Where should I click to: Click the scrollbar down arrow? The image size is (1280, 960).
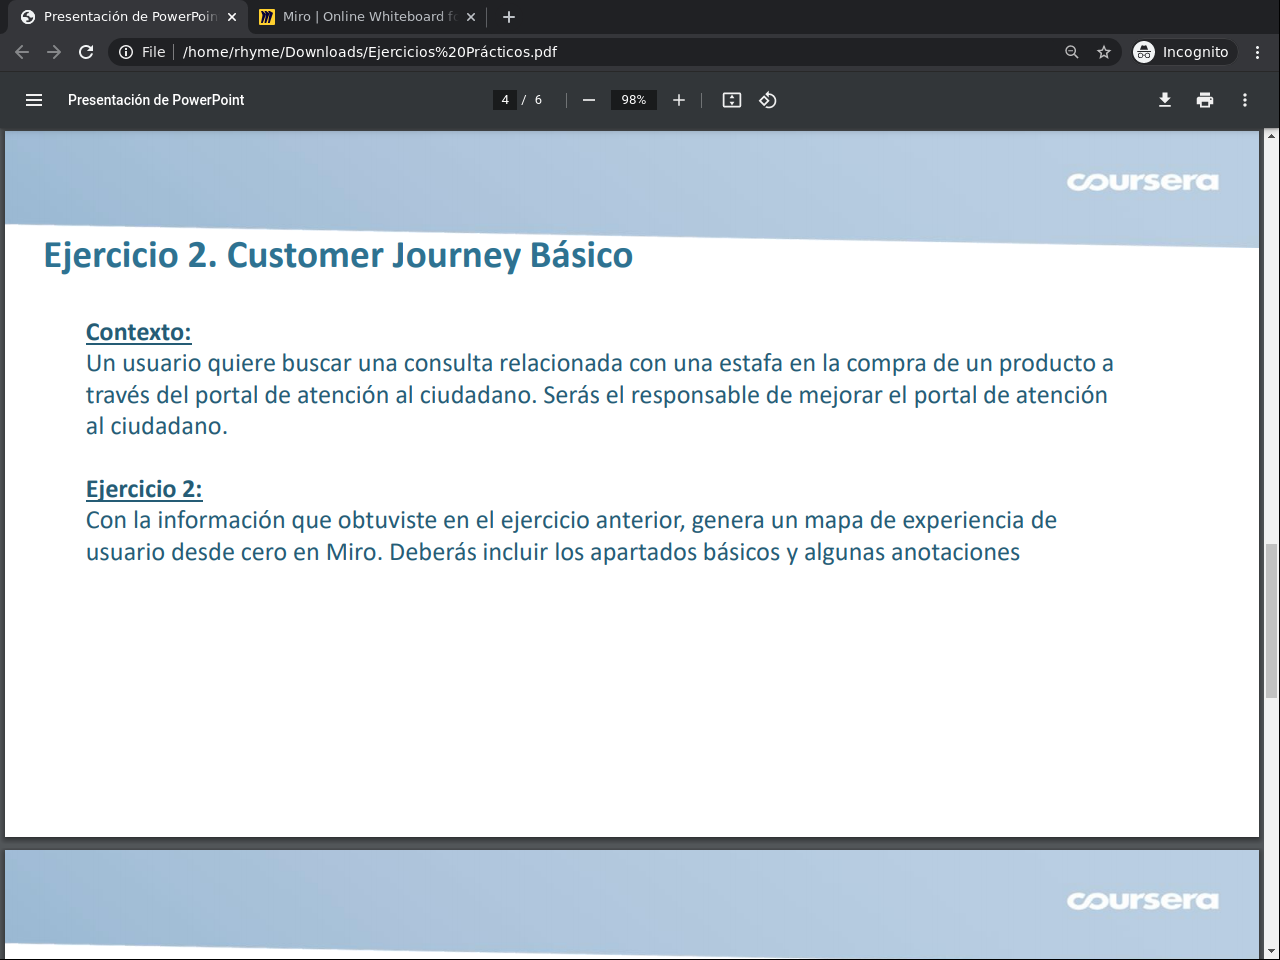[x=1272, y=952]
